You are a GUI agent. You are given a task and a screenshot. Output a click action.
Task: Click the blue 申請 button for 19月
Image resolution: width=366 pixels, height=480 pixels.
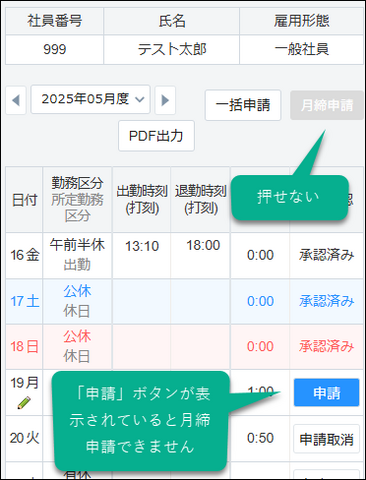pyautogui.click(x=326, y=393)
